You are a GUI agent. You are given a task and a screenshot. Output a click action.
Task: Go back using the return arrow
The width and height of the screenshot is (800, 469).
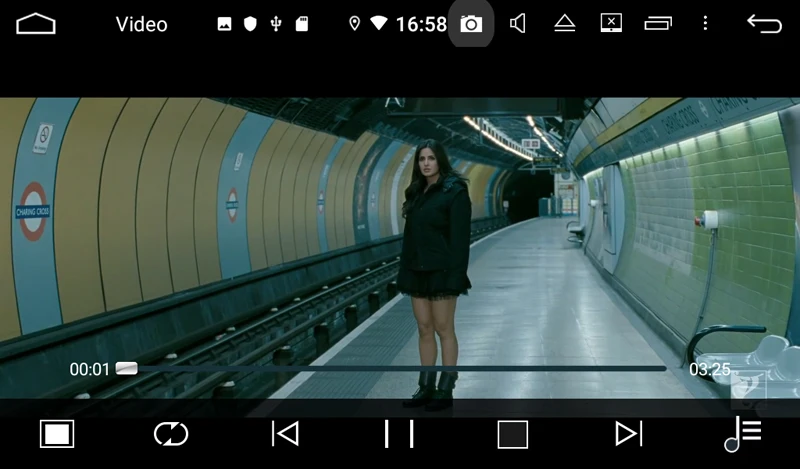764,23
